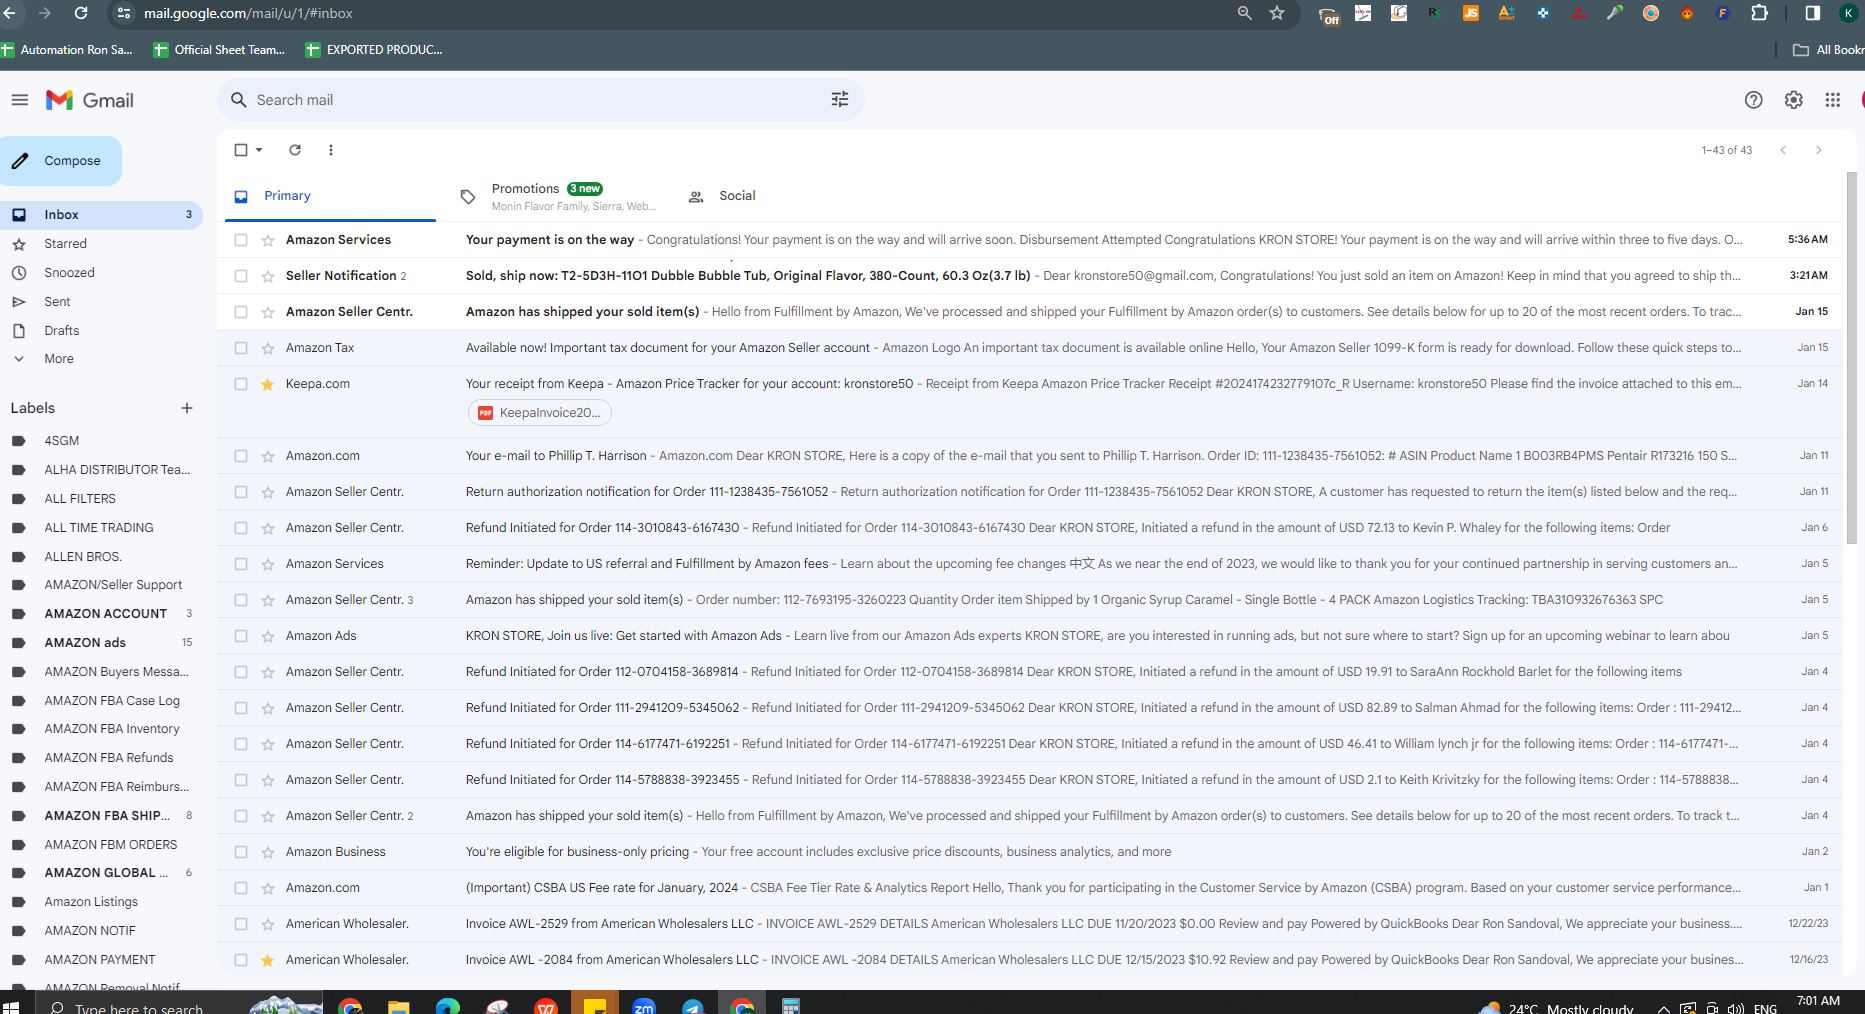Screen dimensions: 1865x1014
Task: Expand More in the left sidebar
Action: click(x=59, y=359)
